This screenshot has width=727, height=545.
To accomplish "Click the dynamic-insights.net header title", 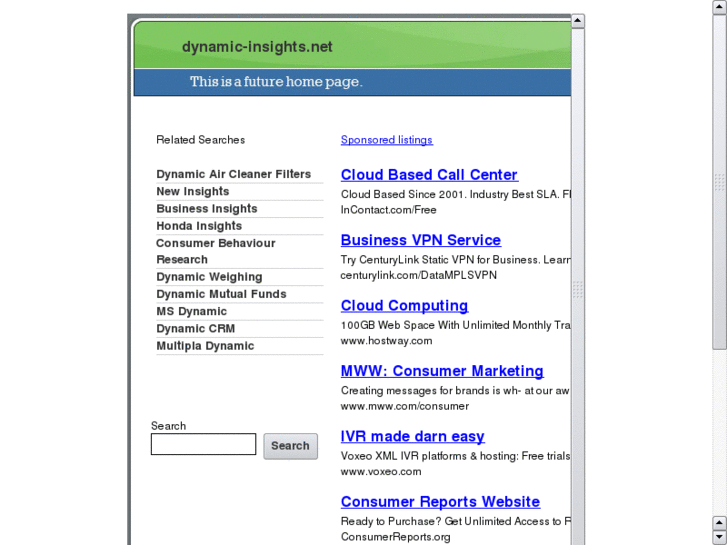I will [x=257, y=46].
